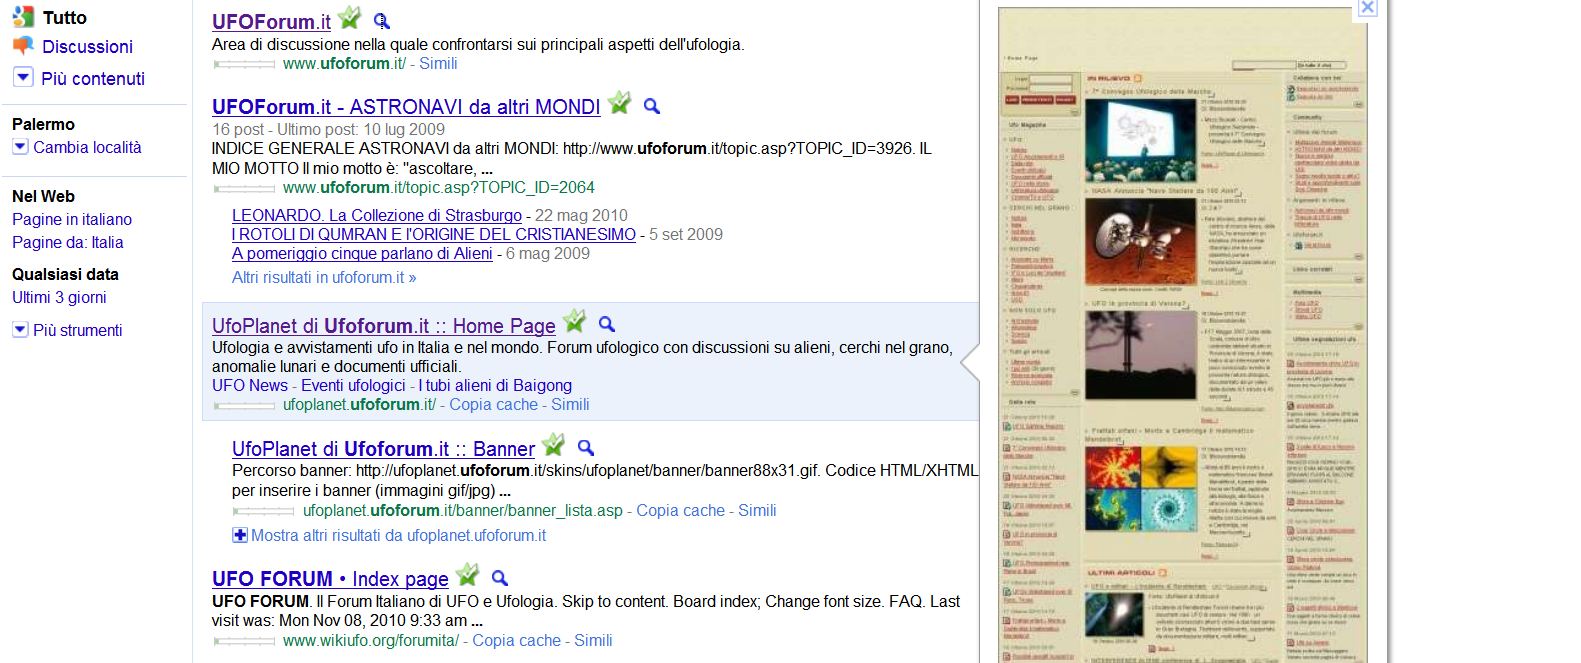Select Pagine da: Italia filter
This screenshot has width=1581, height=663.
(x=68, y=242)
